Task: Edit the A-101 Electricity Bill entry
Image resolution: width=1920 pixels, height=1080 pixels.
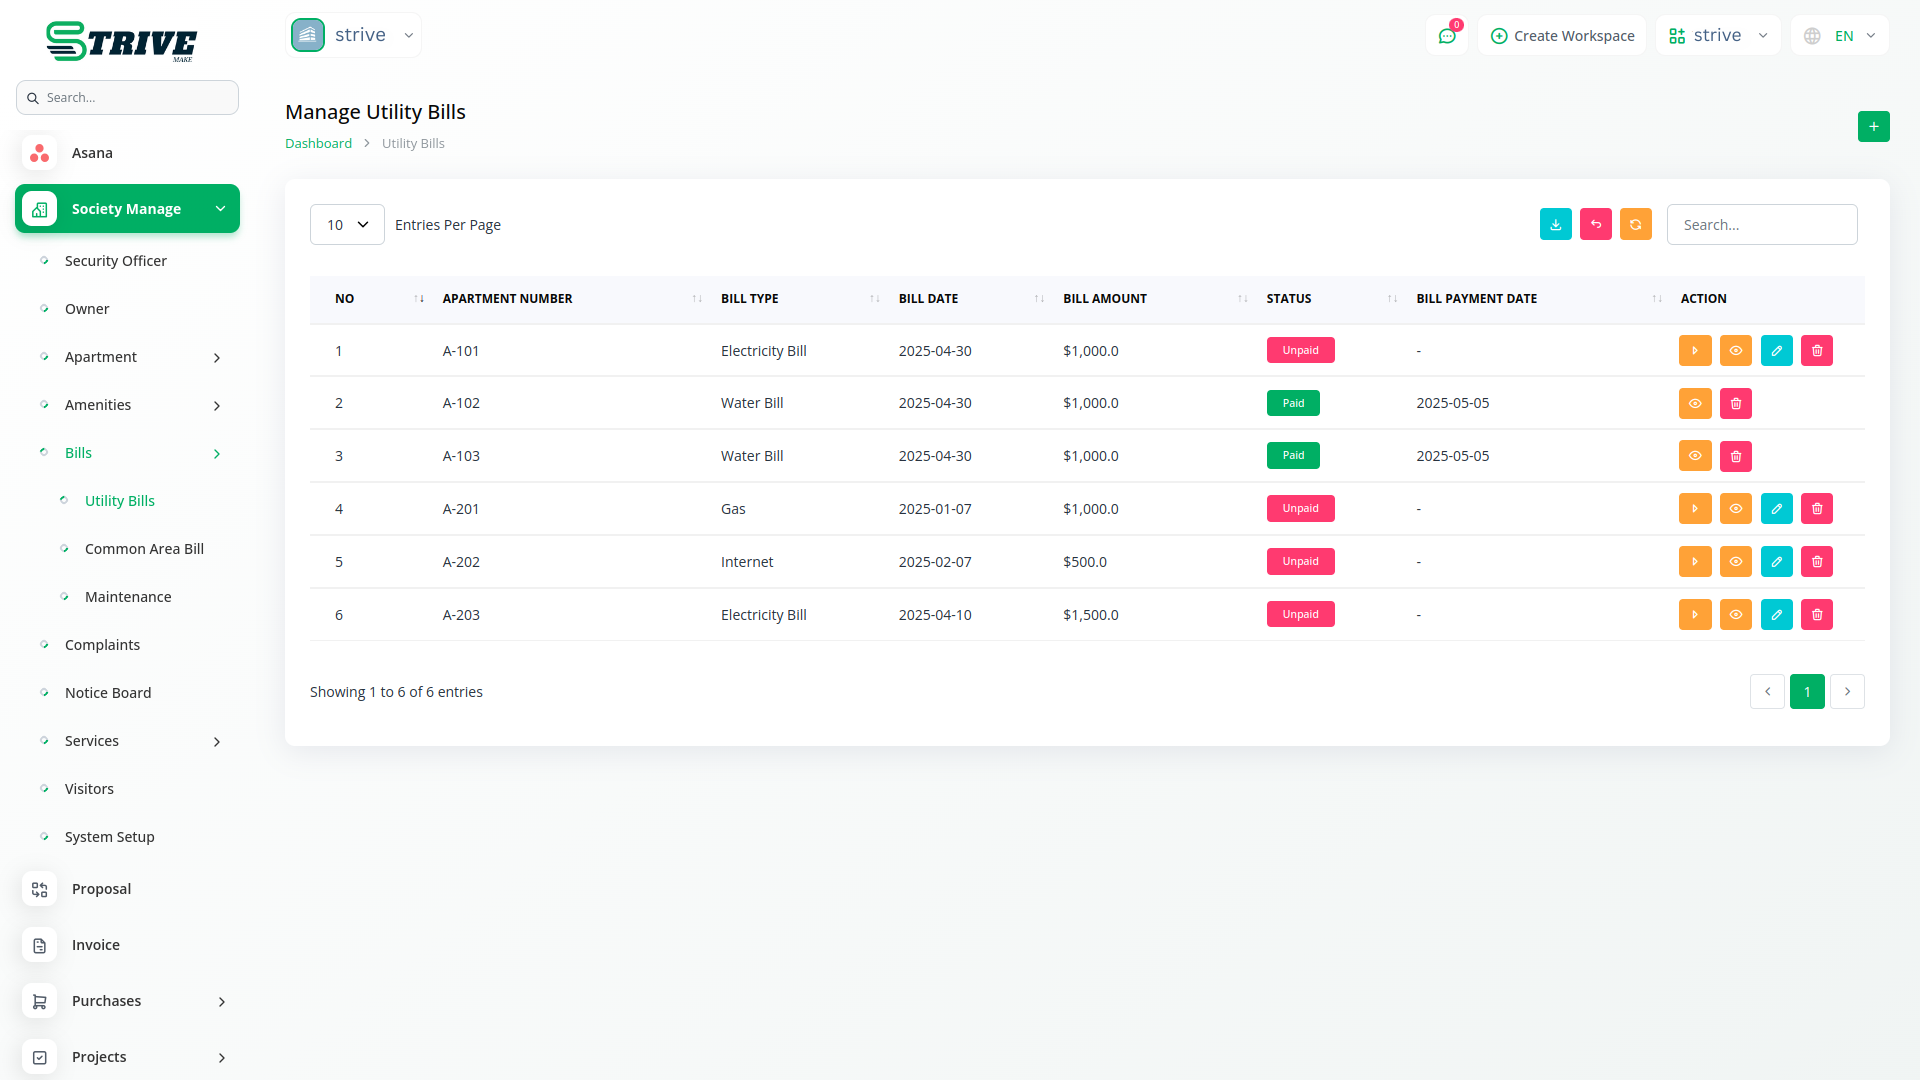Action: 1776,351
